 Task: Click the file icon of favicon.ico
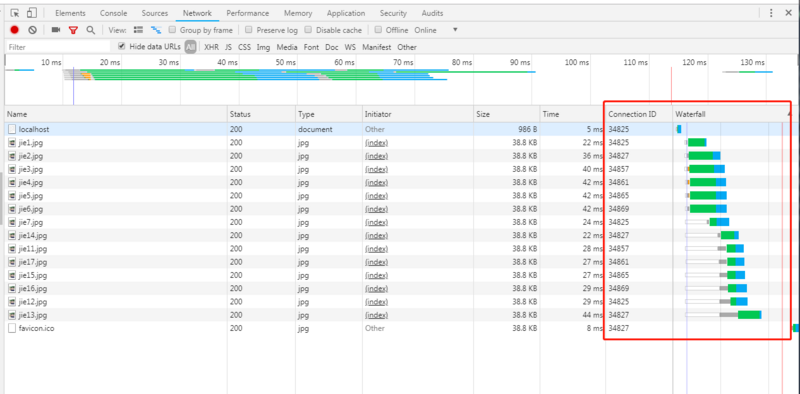[x=12, y=329]
